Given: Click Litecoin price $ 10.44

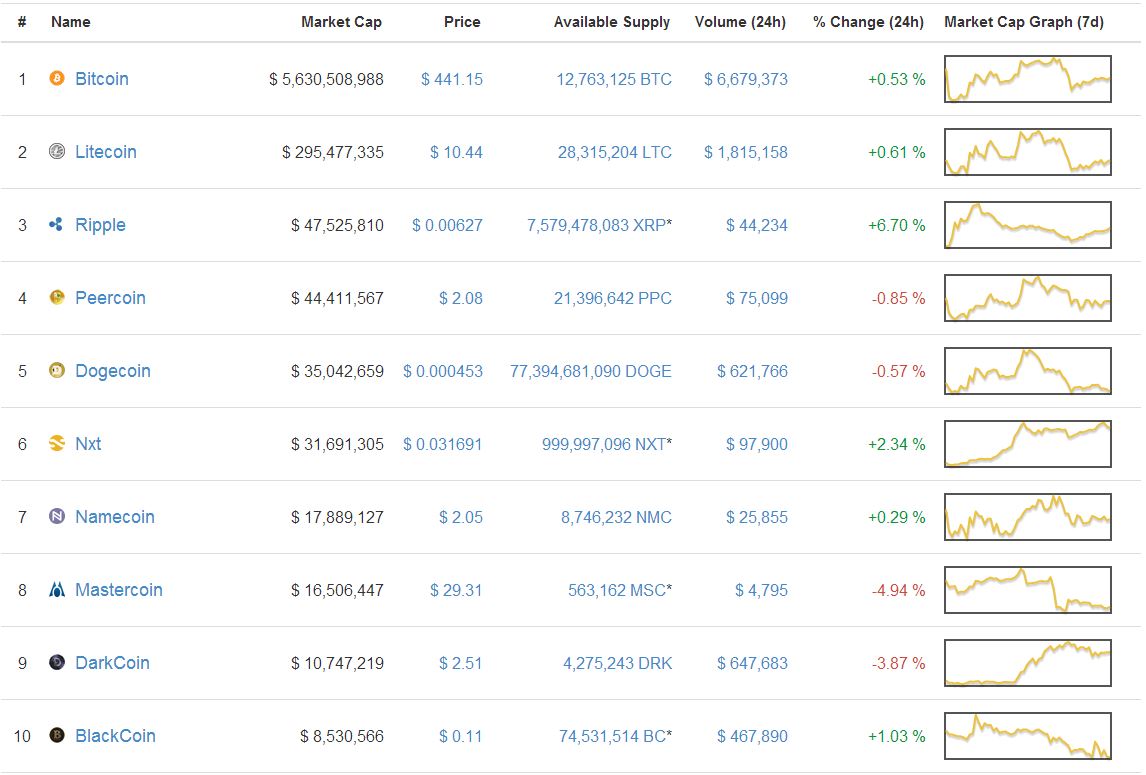Looking at the screenshot, I should (456, 152).
